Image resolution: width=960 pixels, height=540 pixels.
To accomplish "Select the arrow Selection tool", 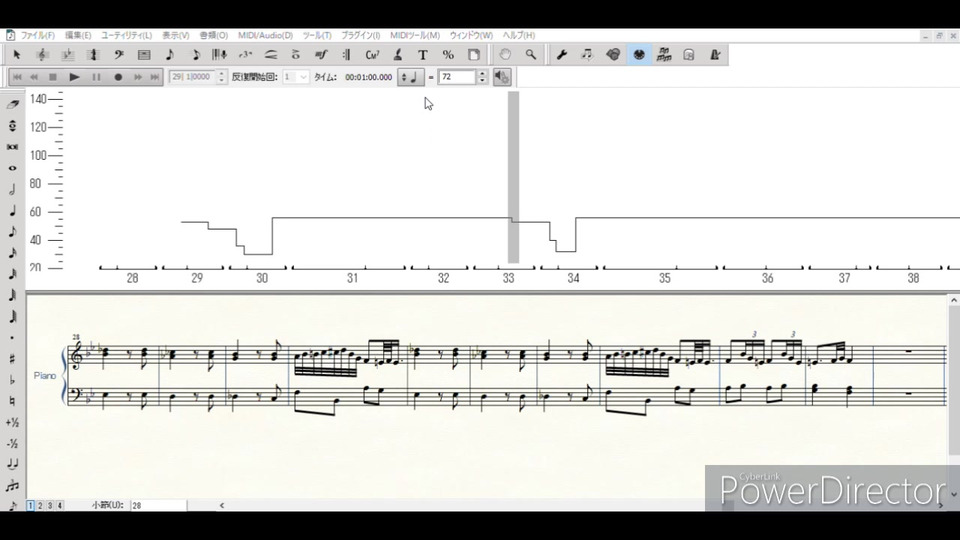I will click(x=17, y=55).
